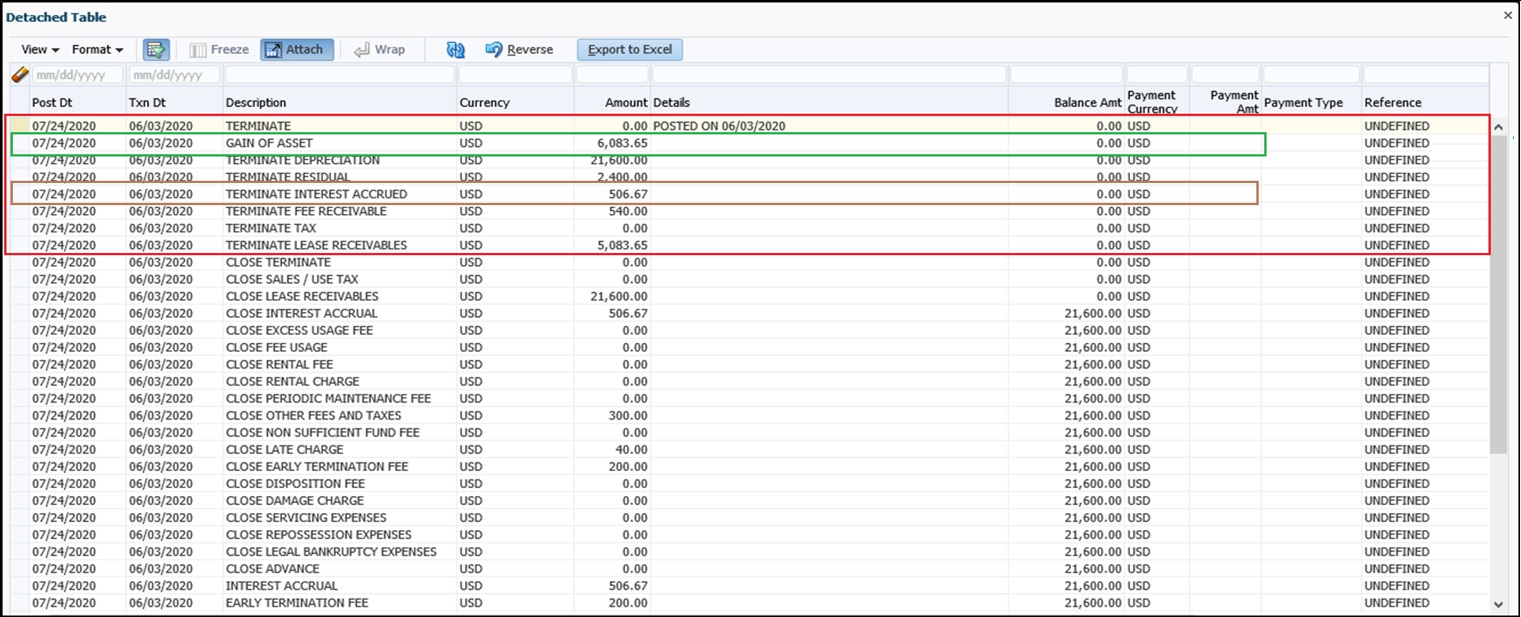Click the Details filter field

click(829, 75)
